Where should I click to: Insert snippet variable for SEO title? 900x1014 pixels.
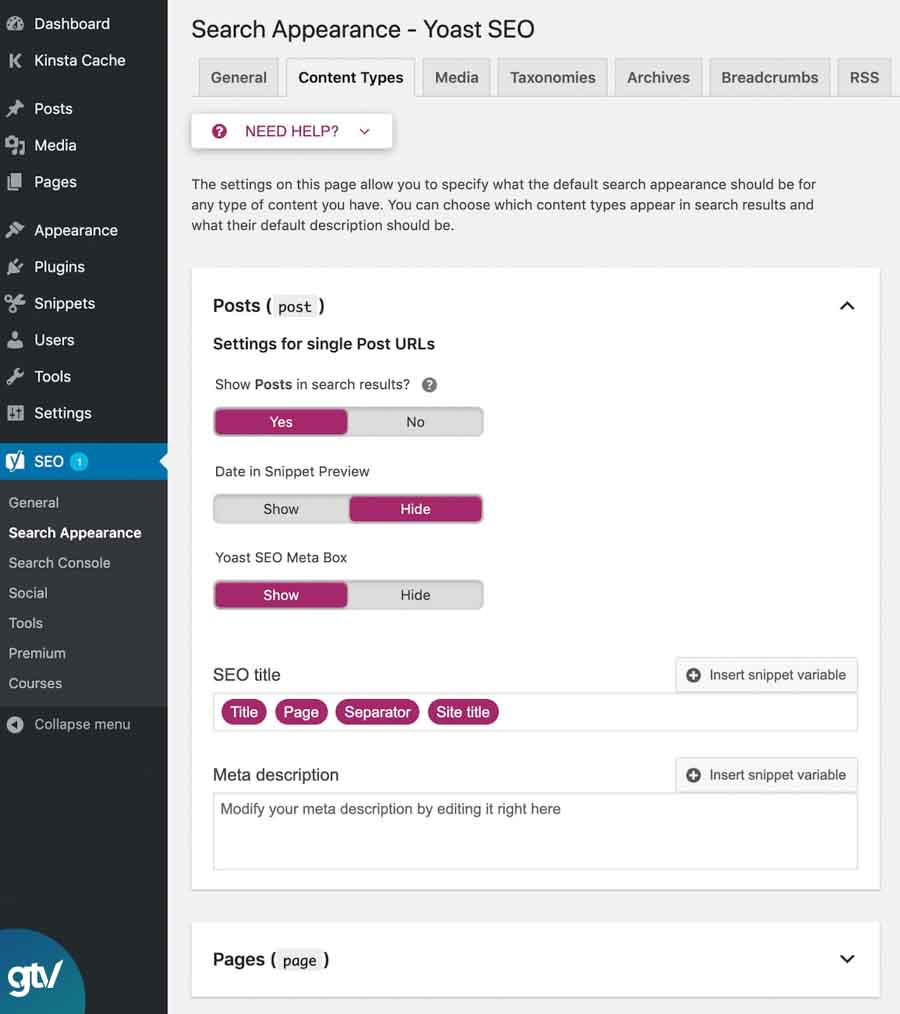click(x=766, y=675)
